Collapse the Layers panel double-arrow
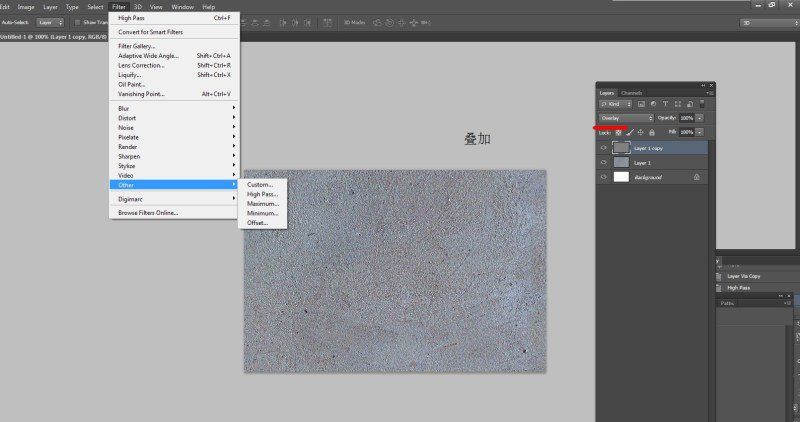Screen dimensions: 800x422 point(703,85)
